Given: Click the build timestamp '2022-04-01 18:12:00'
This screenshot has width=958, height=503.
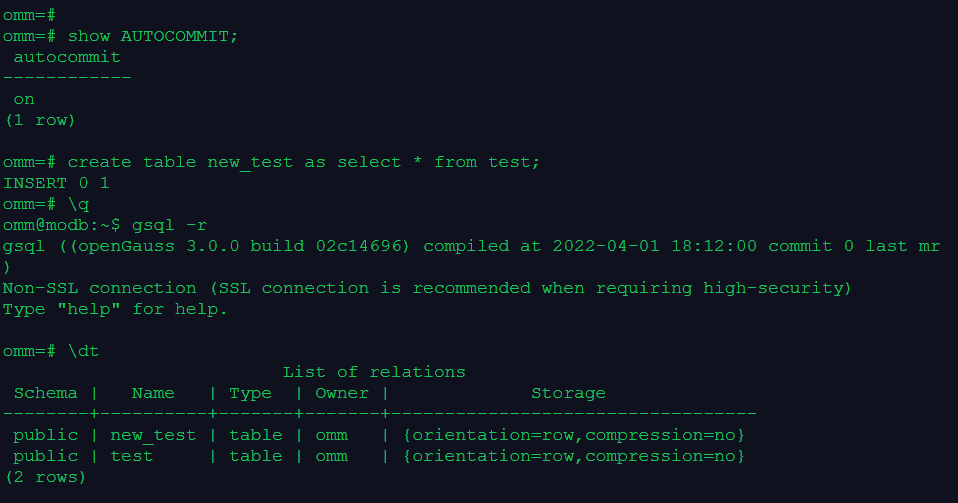Looking at the screenshot, I should point(656,246).
